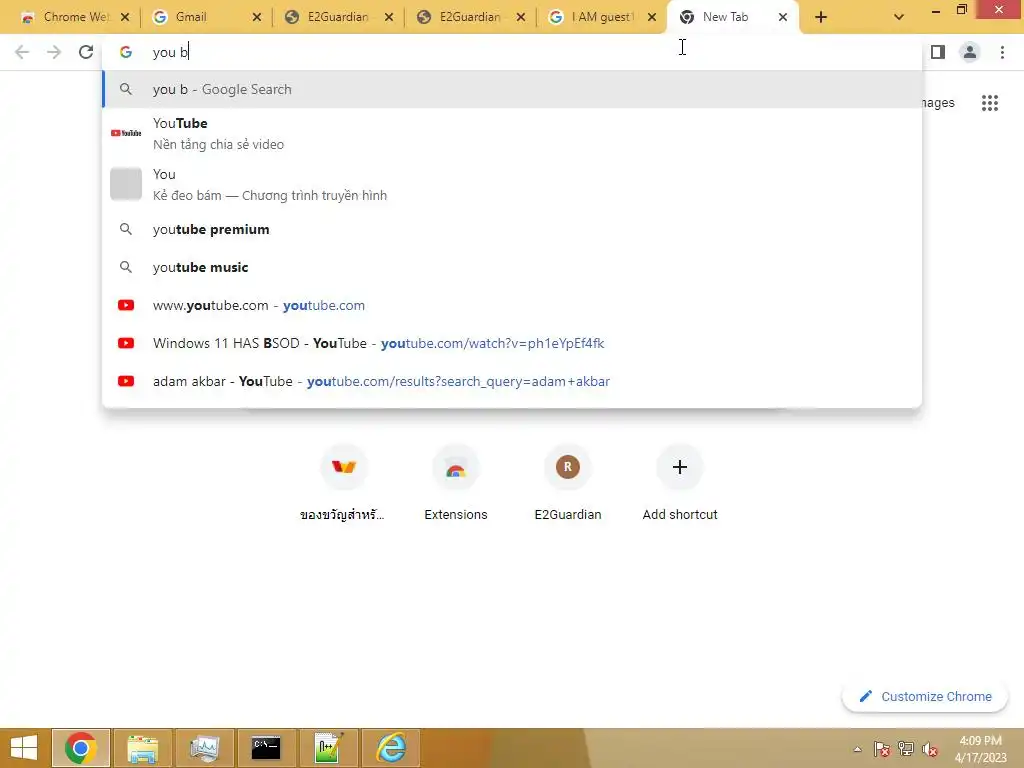Select 'you b - Google Search' suggestion
Screen dimensions: 1024x768
tap(512, 89)
